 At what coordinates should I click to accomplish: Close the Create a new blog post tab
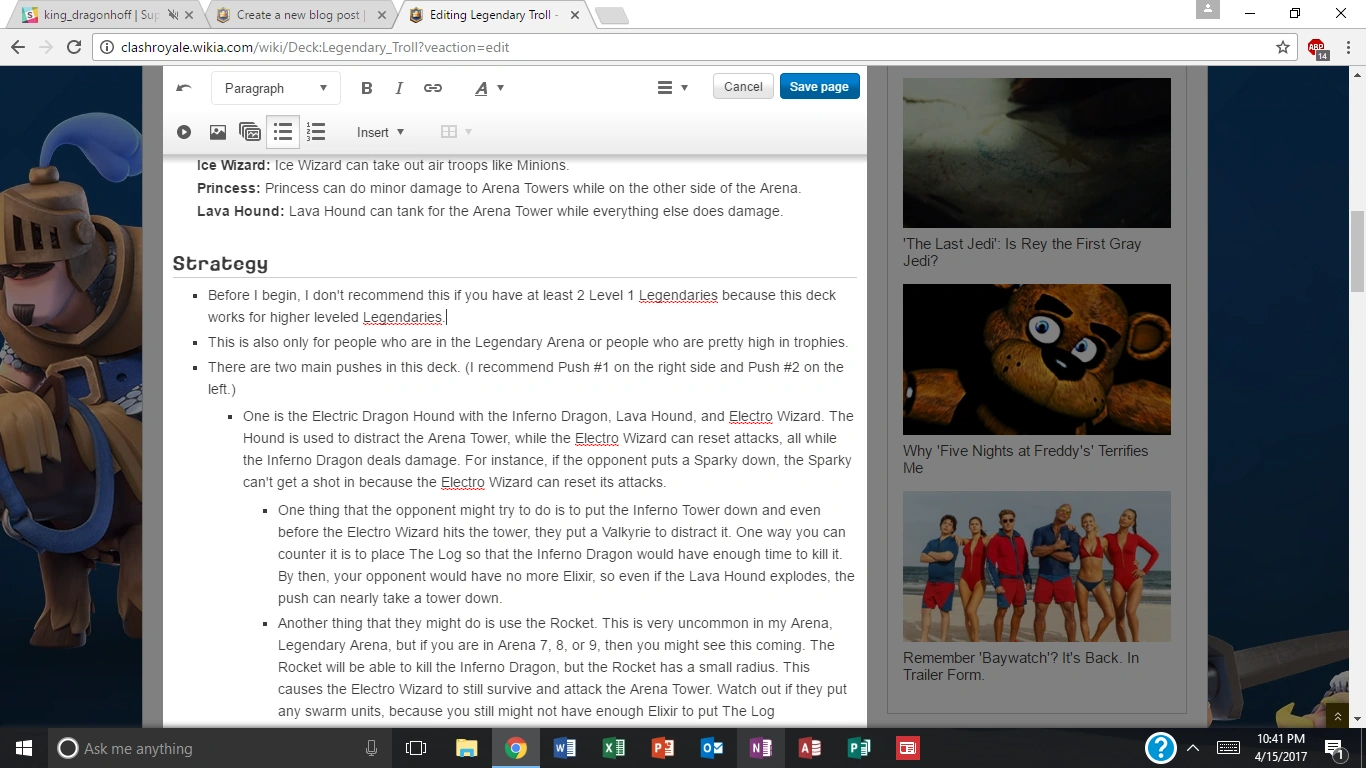click(x=383, y=15)
